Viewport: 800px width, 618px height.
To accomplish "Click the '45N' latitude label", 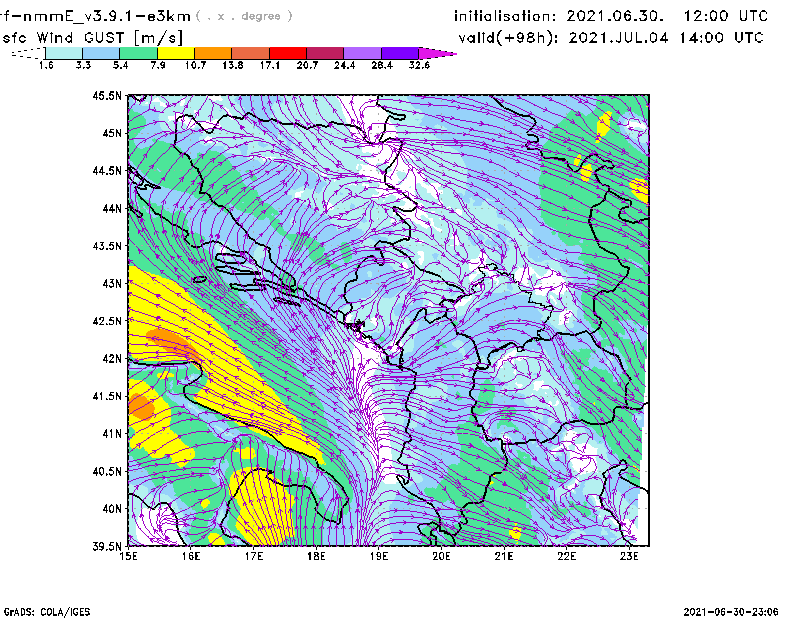I will point(112,133).
